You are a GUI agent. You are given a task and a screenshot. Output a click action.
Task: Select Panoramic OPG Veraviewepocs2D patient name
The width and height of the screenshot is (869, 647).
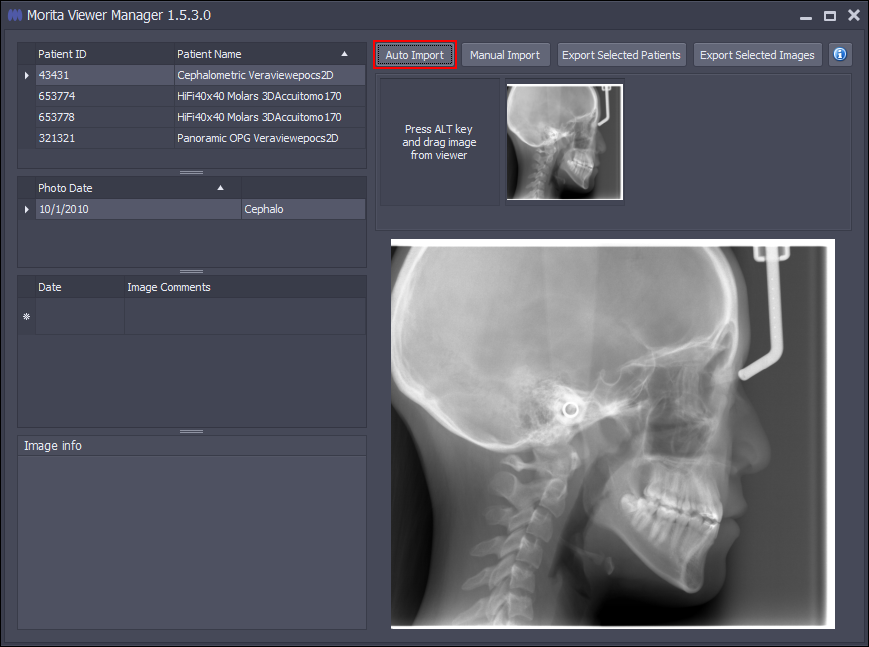click(x=270, y=138)
